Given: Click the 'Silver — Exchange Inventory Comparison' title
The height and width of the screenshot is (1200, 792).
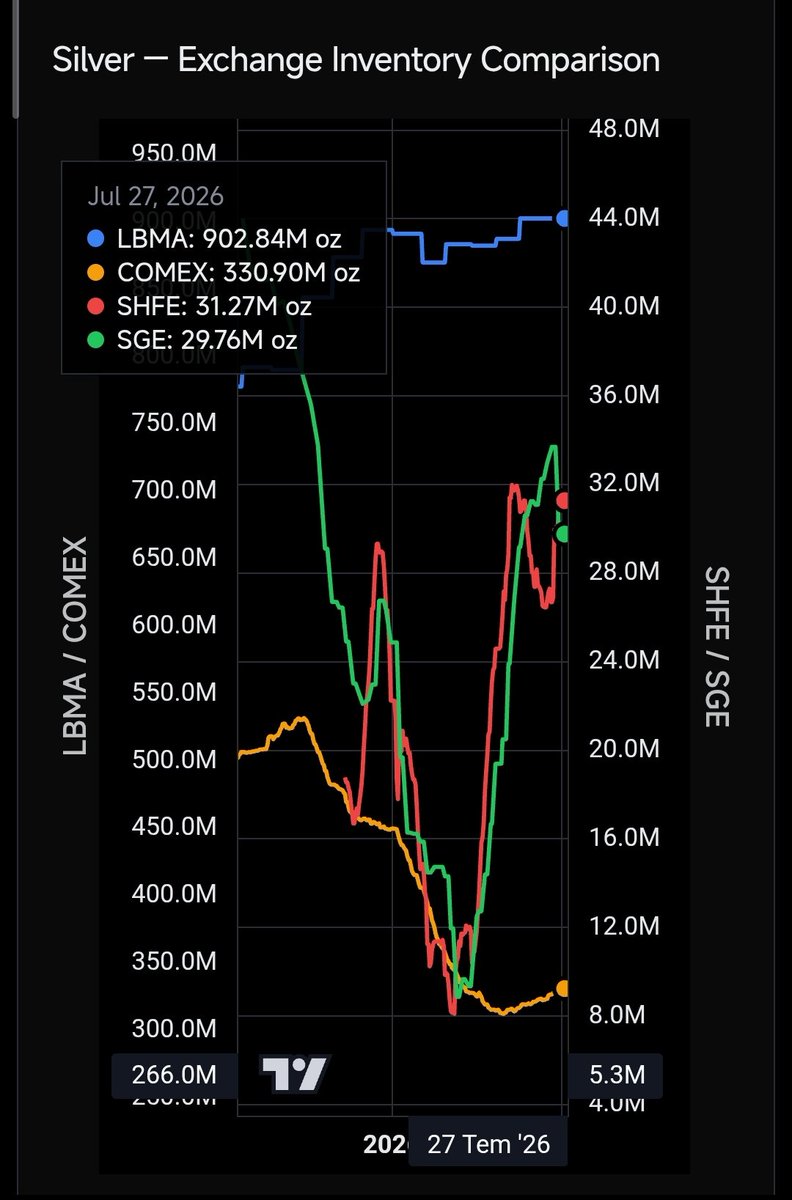Looking at the screenshot, I should tap(356, 59).
